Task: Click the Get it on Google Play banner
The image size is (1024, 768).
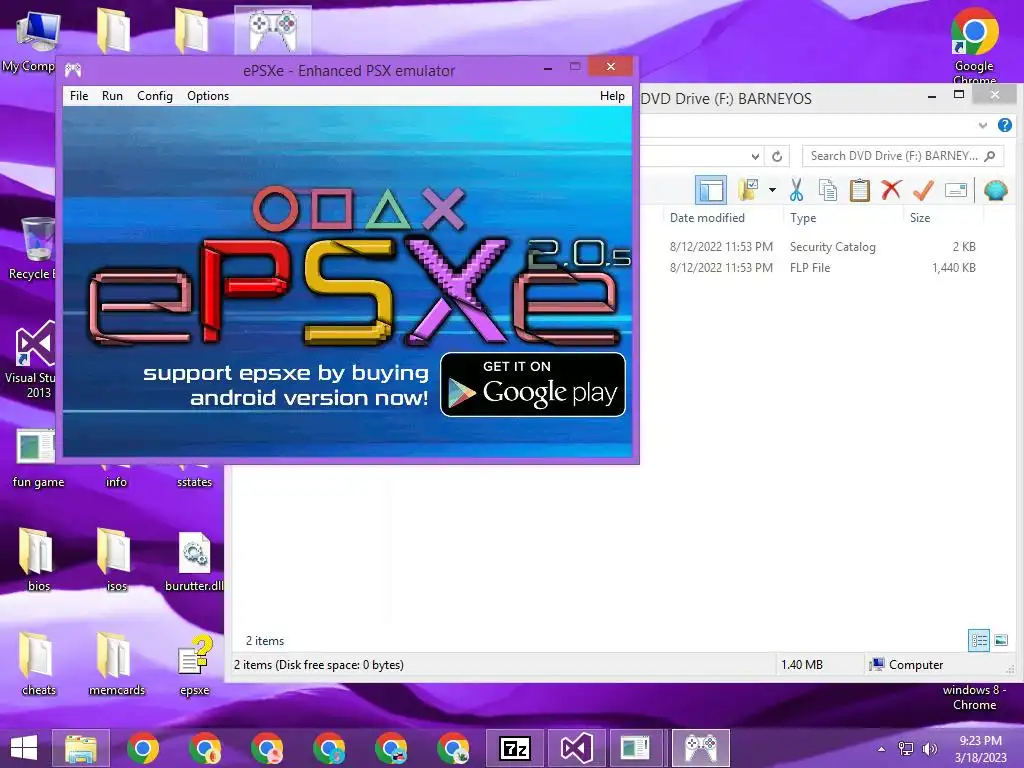Action: pyautogui.click(x=533, y=385)
